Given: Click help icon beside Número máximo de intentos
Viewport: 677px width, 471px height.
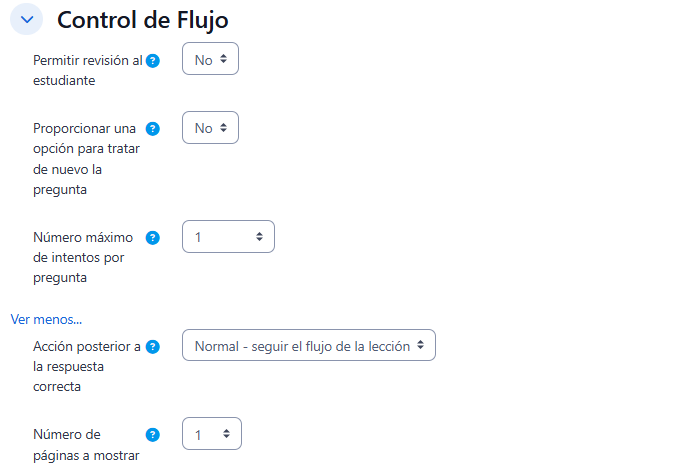Looking at the screenshot, I should (153, 238).
